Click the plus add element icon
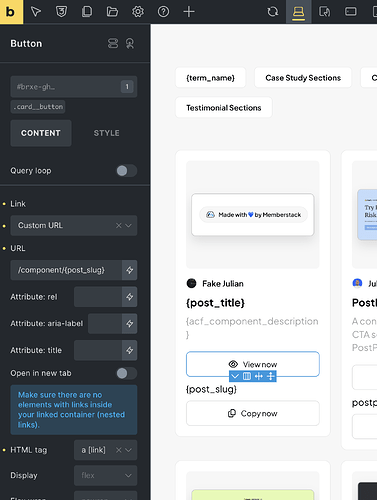The height and width of the screenshot is (500, 377). [189, 12]
